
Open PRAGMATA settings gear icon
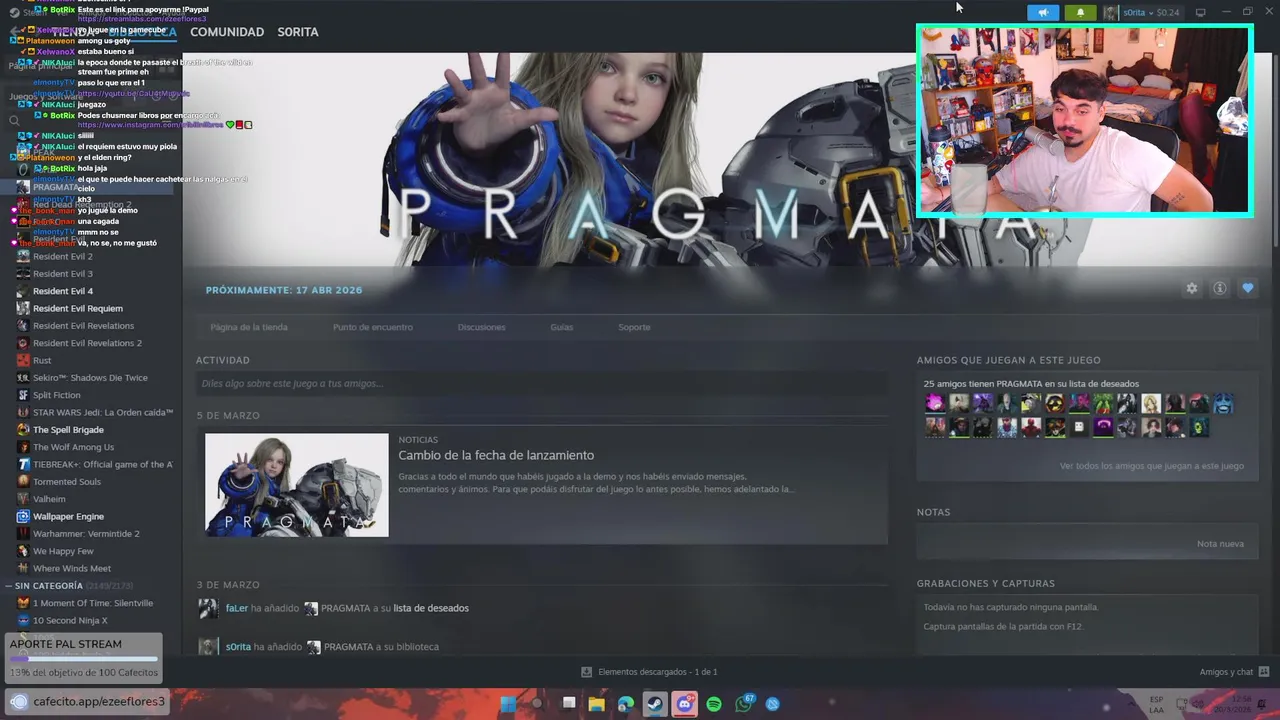click(1192, 288)
